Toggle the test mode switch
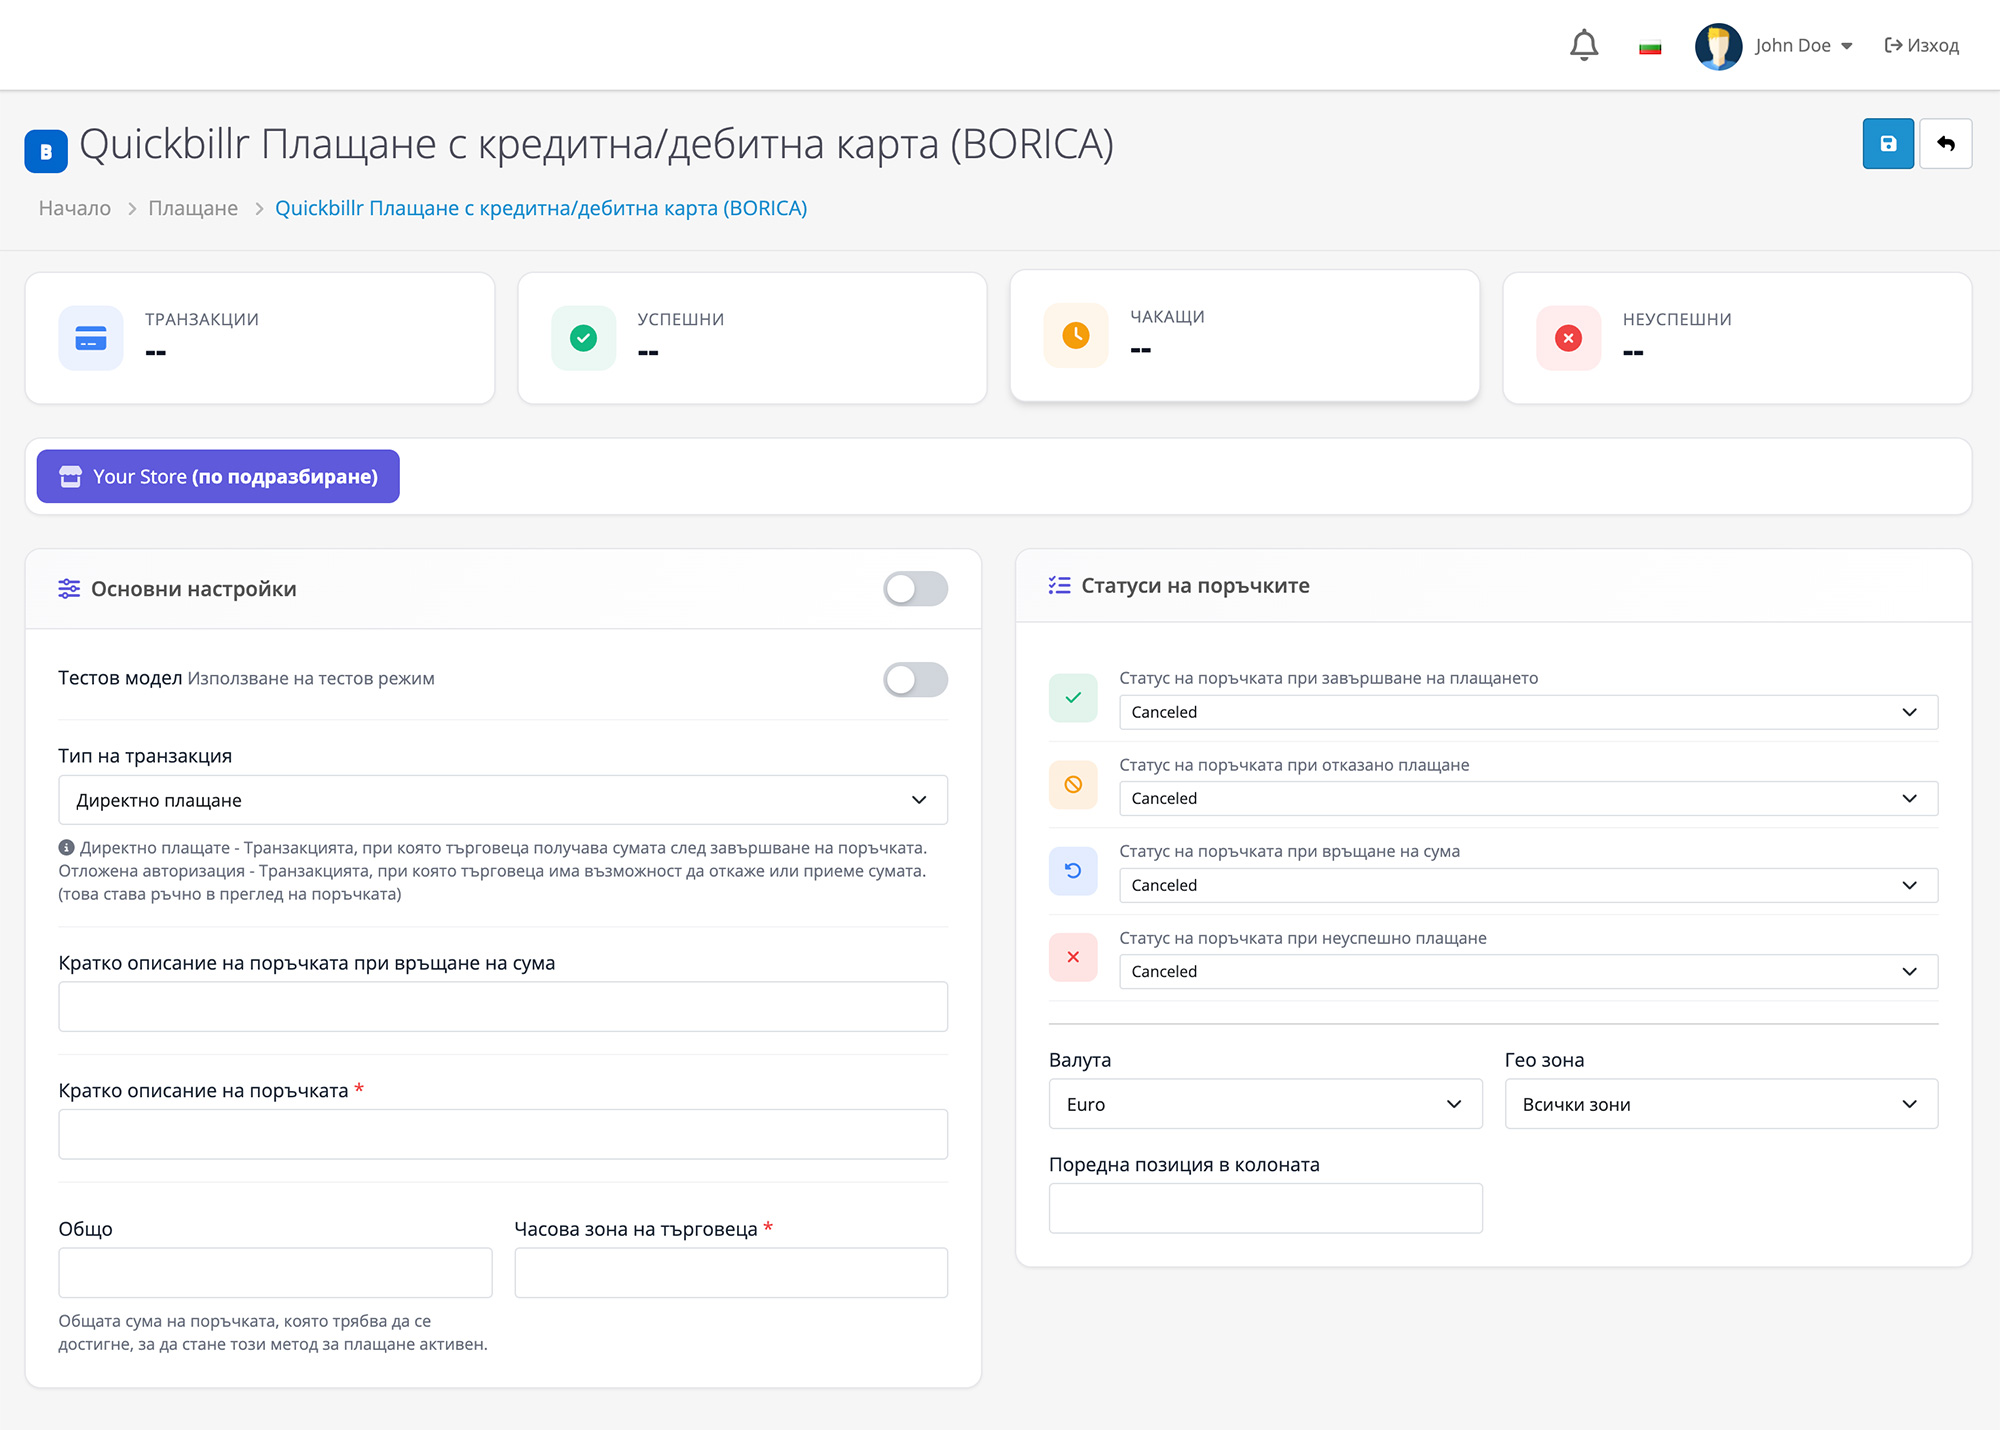 tap(915, 680)
